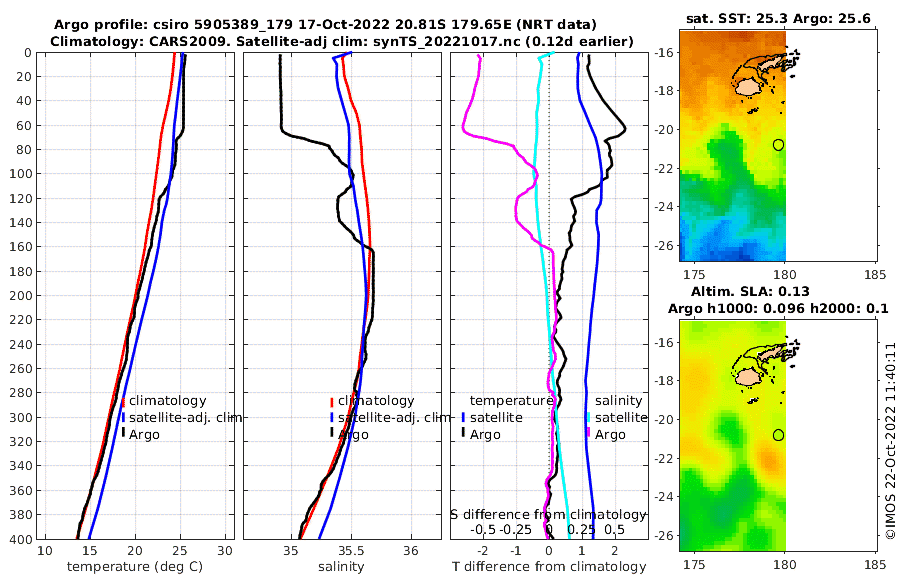Click the 'temperature (deg C)' axis label

tap(135, 567)
